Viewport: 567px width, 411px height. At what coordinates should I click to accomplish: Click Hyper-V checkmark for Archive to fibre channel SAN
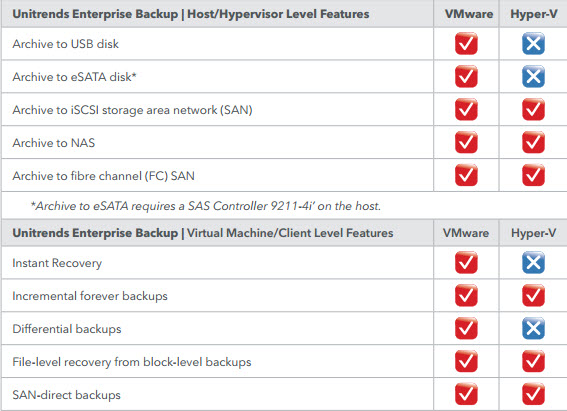coord(533,175)
